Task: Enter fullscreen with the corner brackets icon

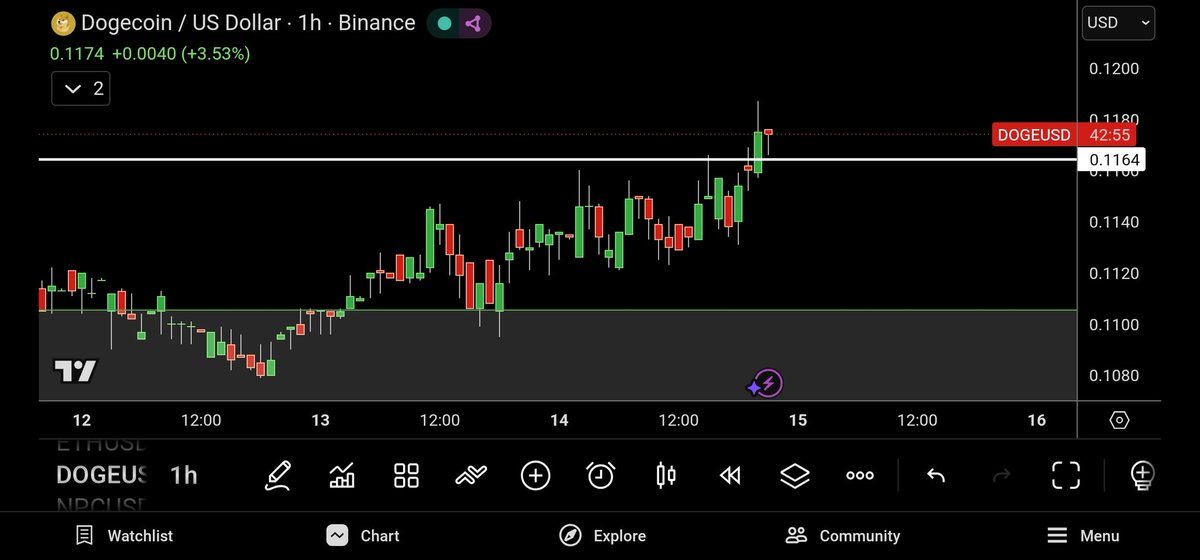Action: pos(1066,475)
